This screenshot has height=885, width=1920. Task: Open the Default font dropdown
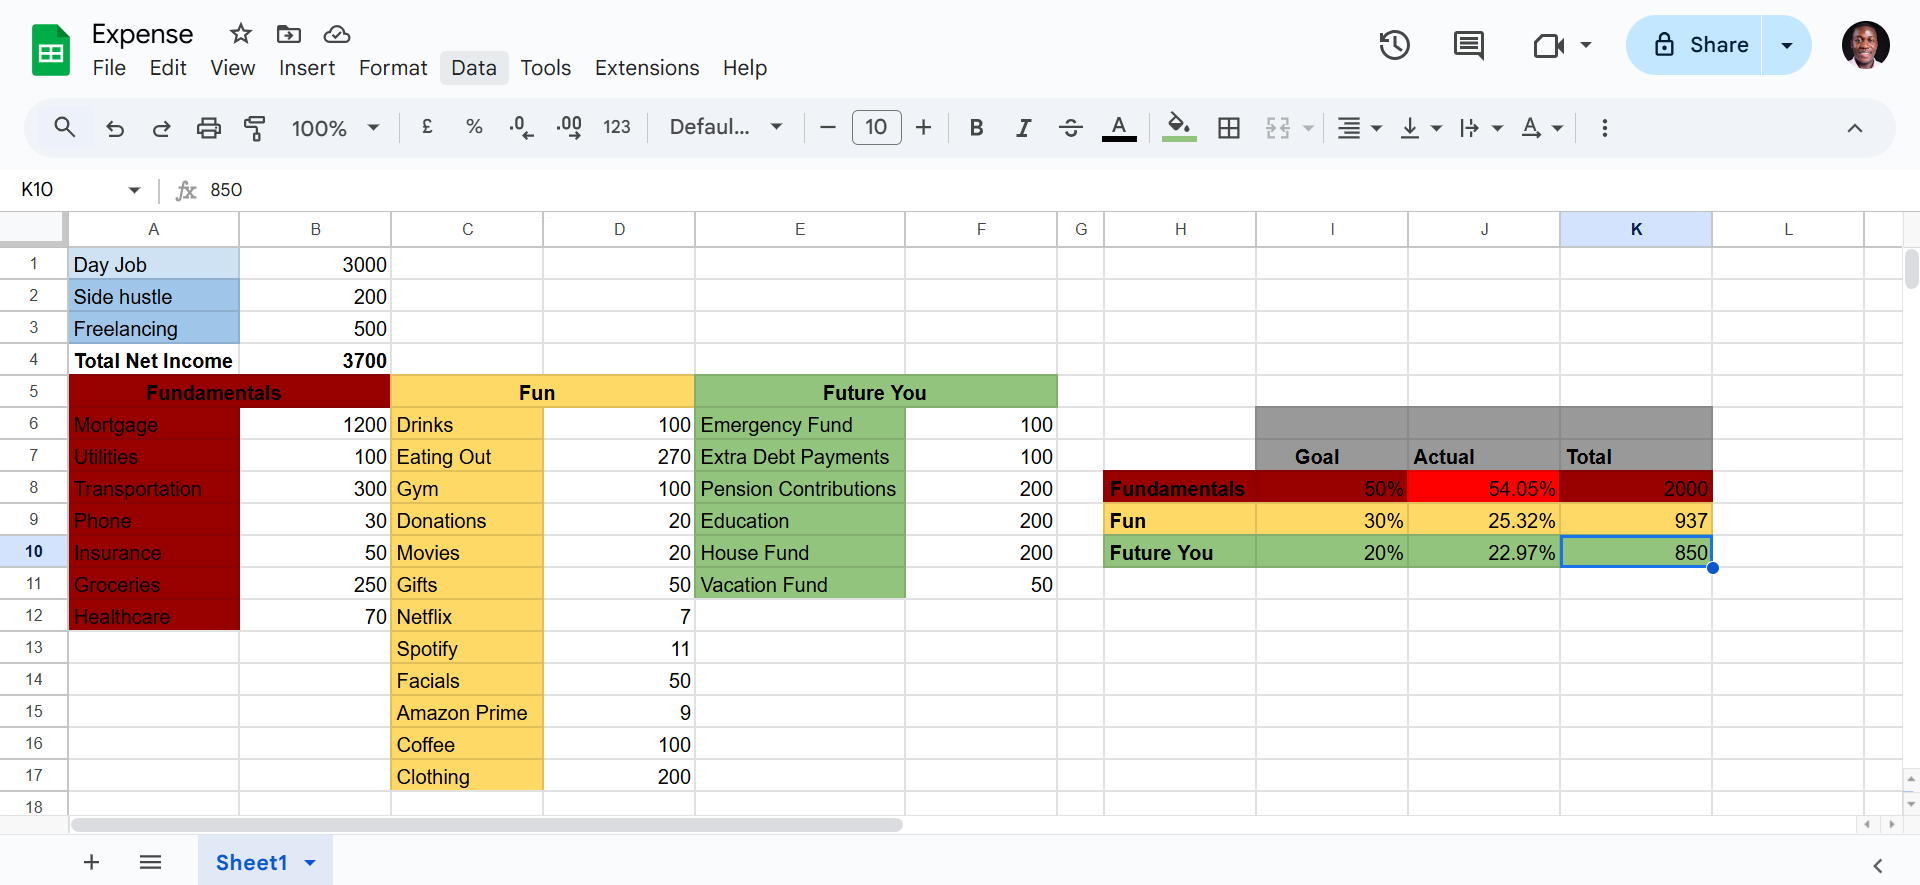pos(725,127)
